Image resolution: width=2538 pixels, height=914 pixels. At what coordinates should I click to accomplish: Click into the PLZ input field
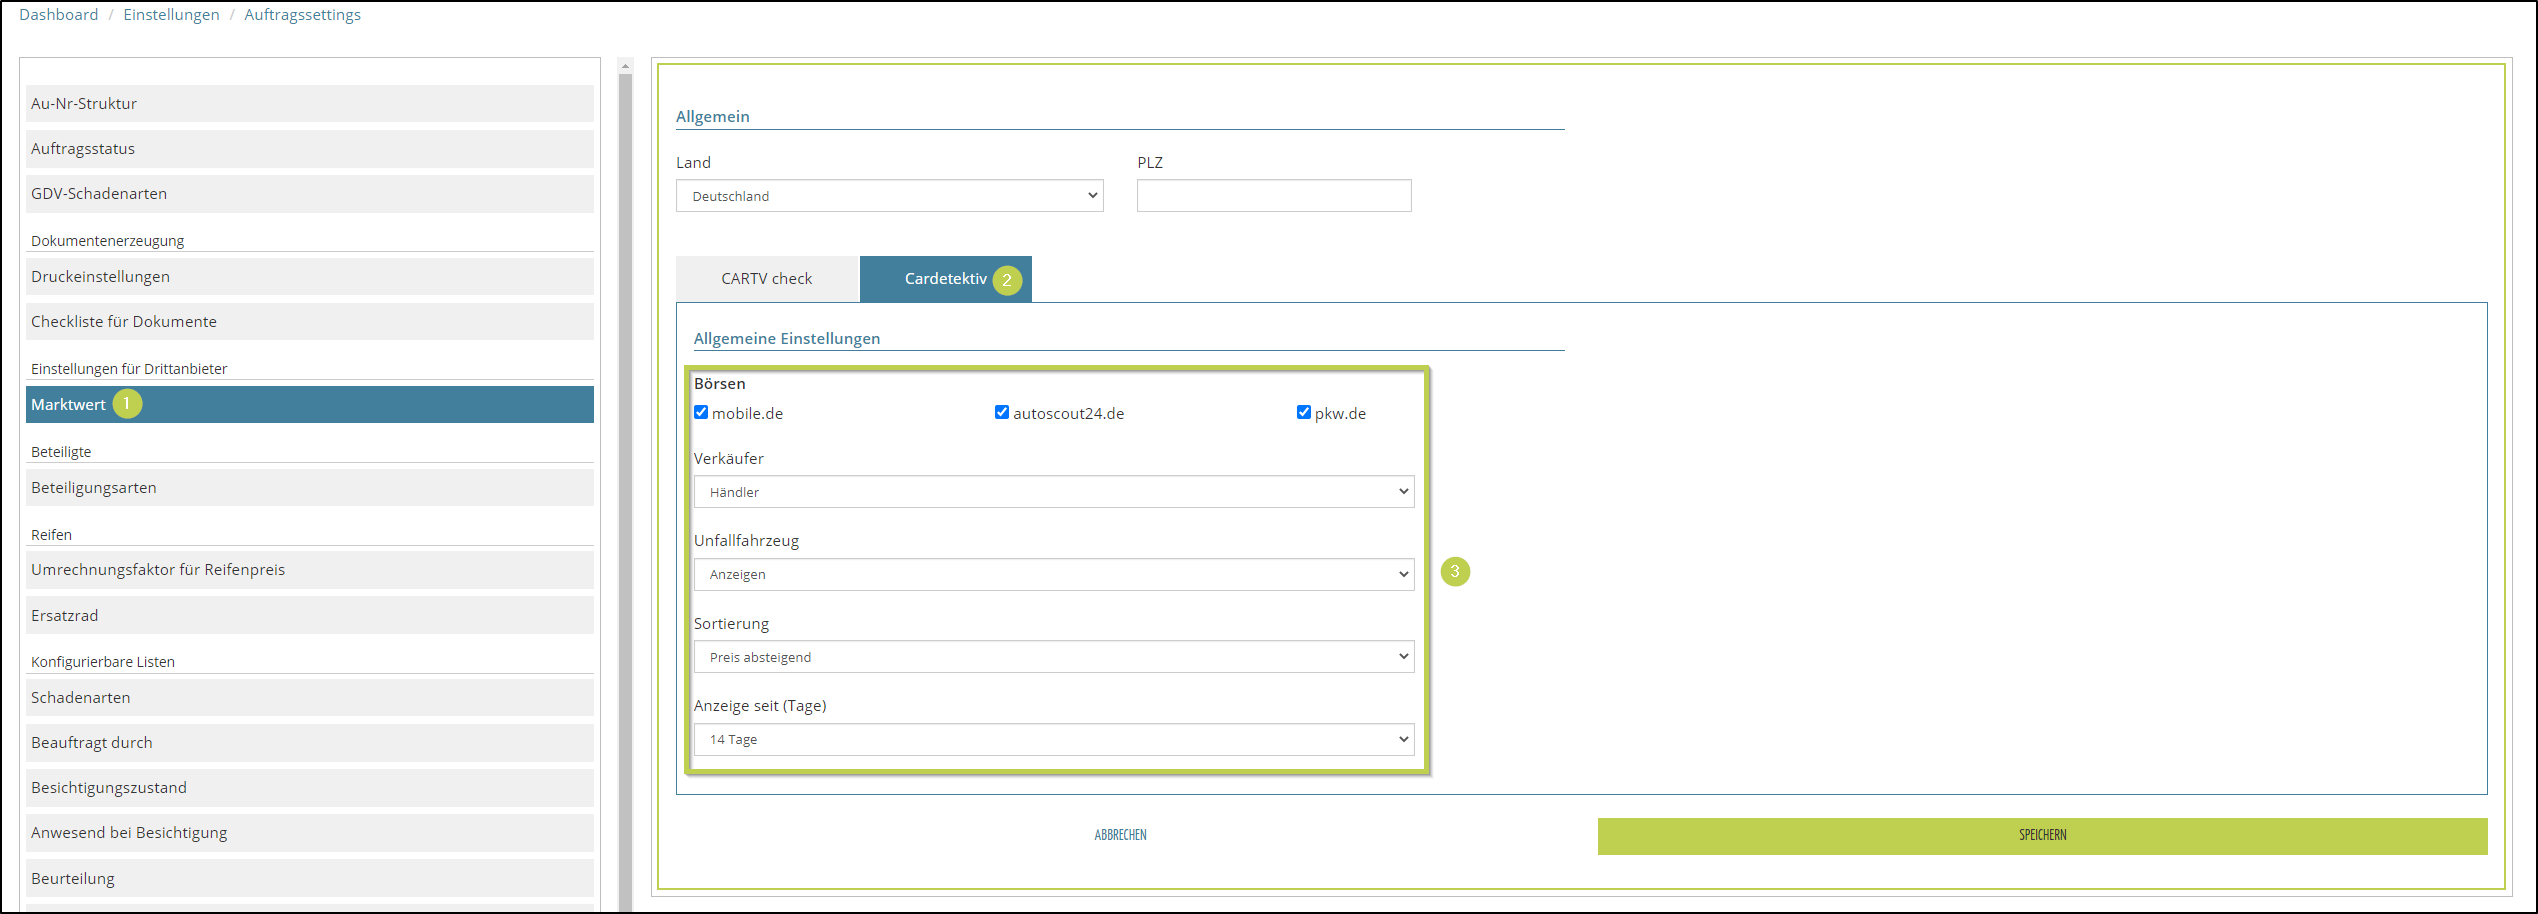[1273, 196]
